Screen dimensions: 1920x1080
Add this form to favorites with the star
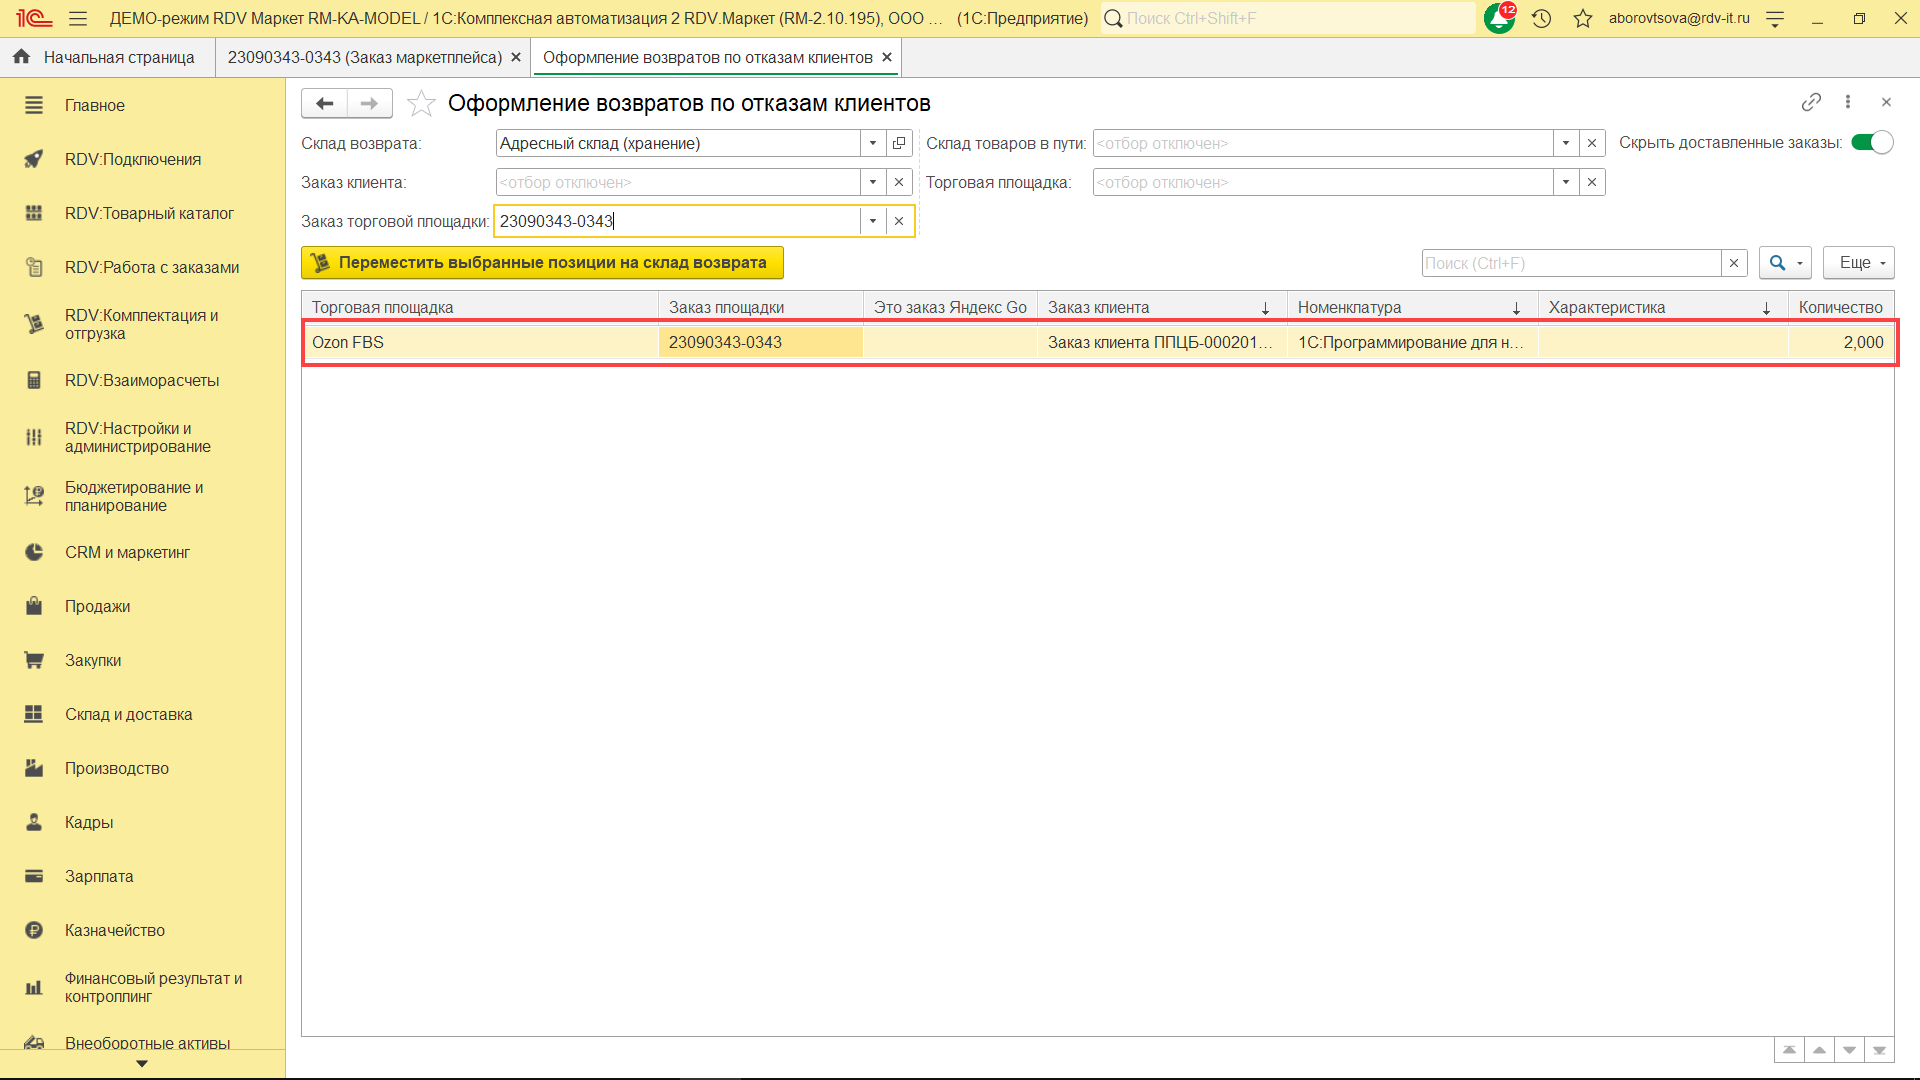pyautogui.click(x=422, y=103)
